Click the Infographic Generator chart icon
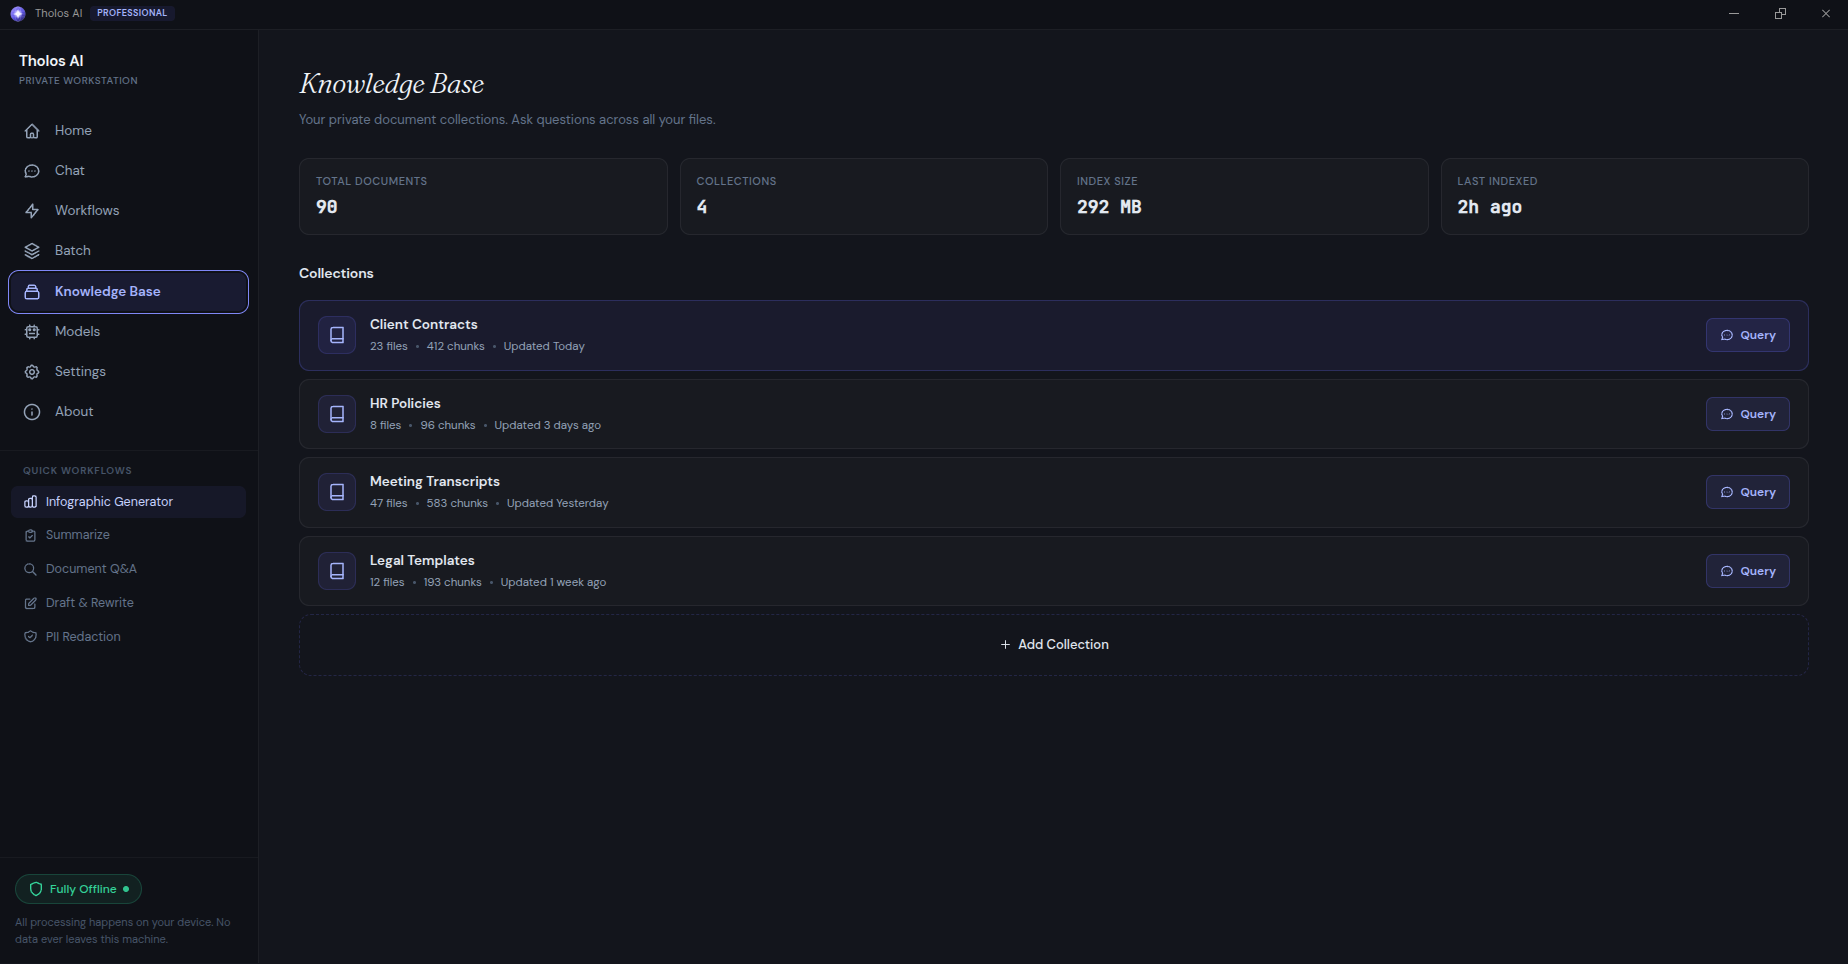The width and height of the screenshot is (1848, 964). 30,502
